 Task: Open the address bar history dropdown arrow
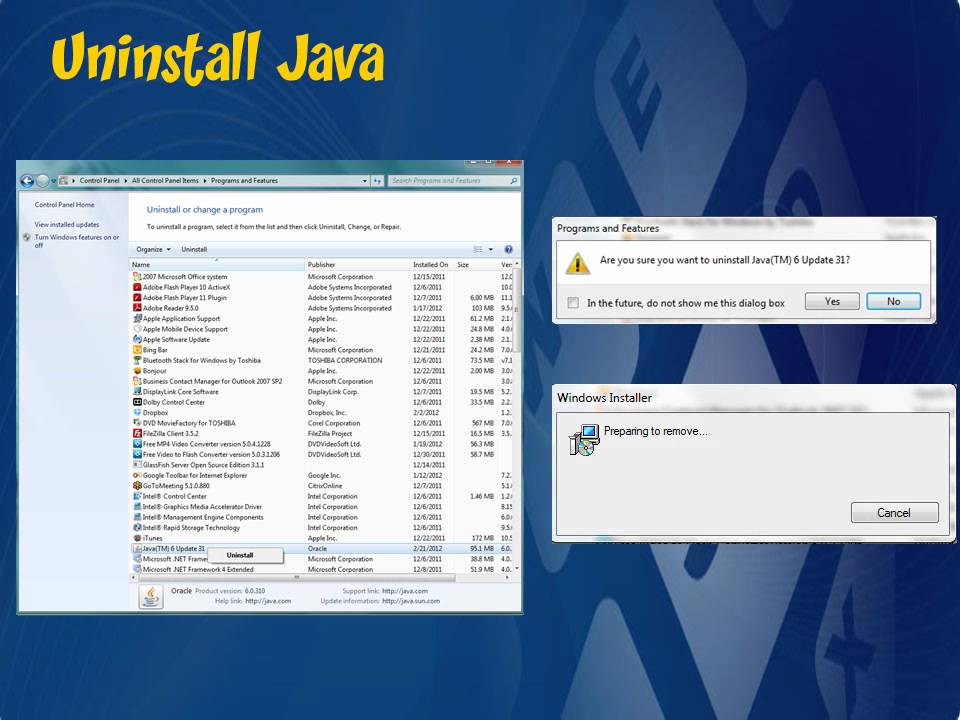[365, 181]
